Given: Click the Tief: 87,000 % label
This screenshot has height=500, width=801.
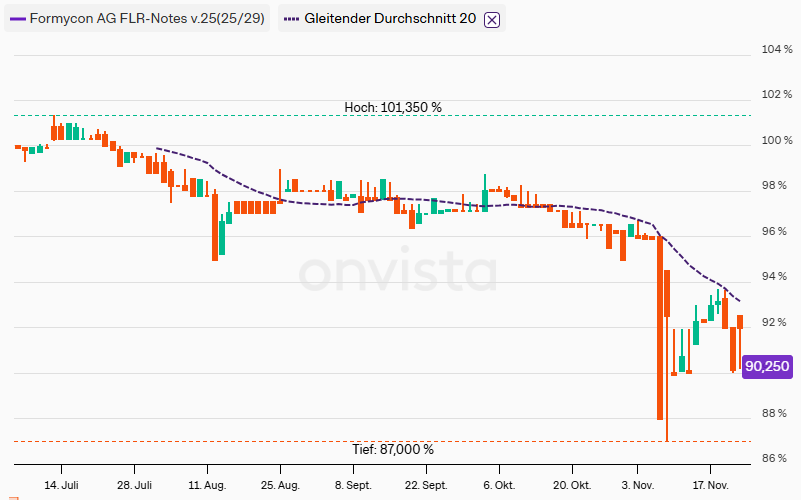Looking at the screenshot, I should pyautogui.click(x=392, y=450).
